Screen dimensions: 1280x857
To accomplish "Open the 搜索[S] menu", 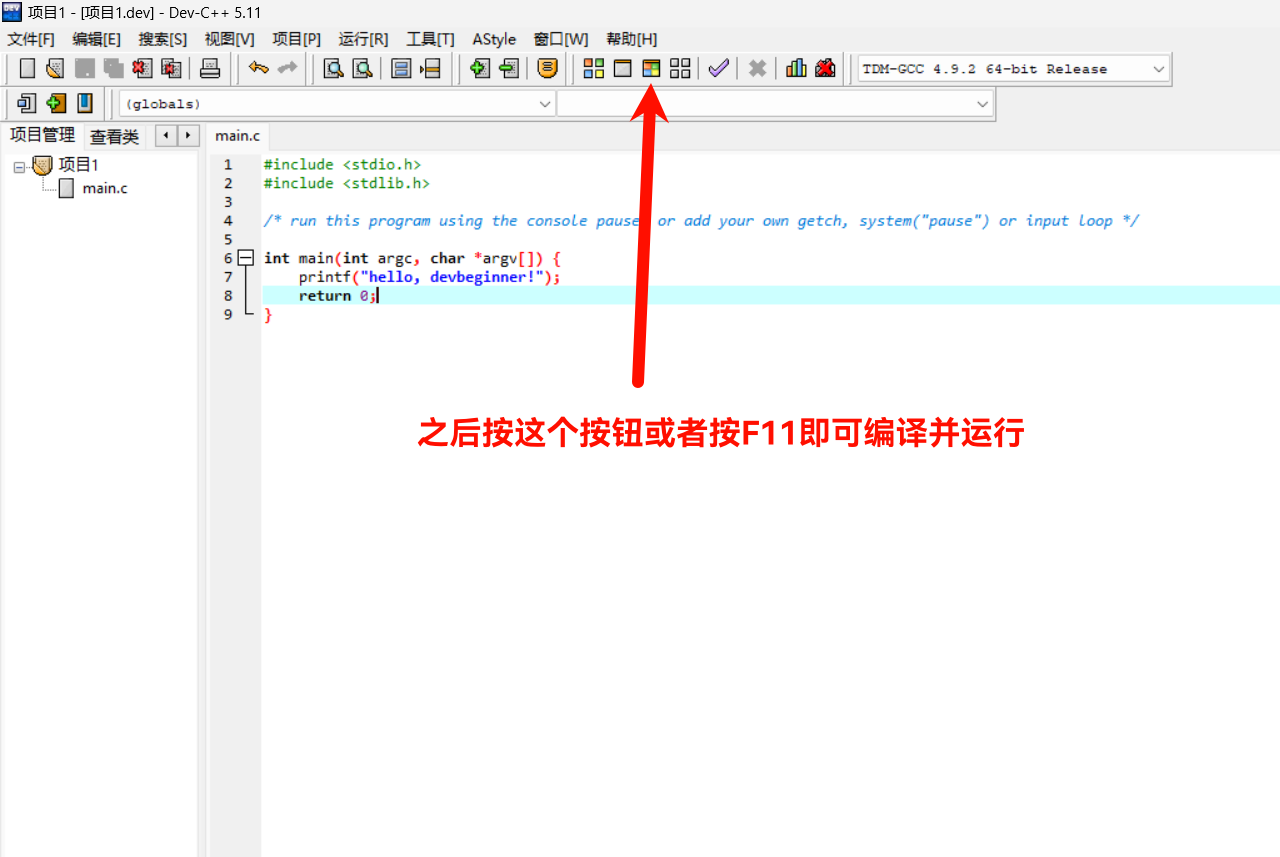I will click(162, 39).
